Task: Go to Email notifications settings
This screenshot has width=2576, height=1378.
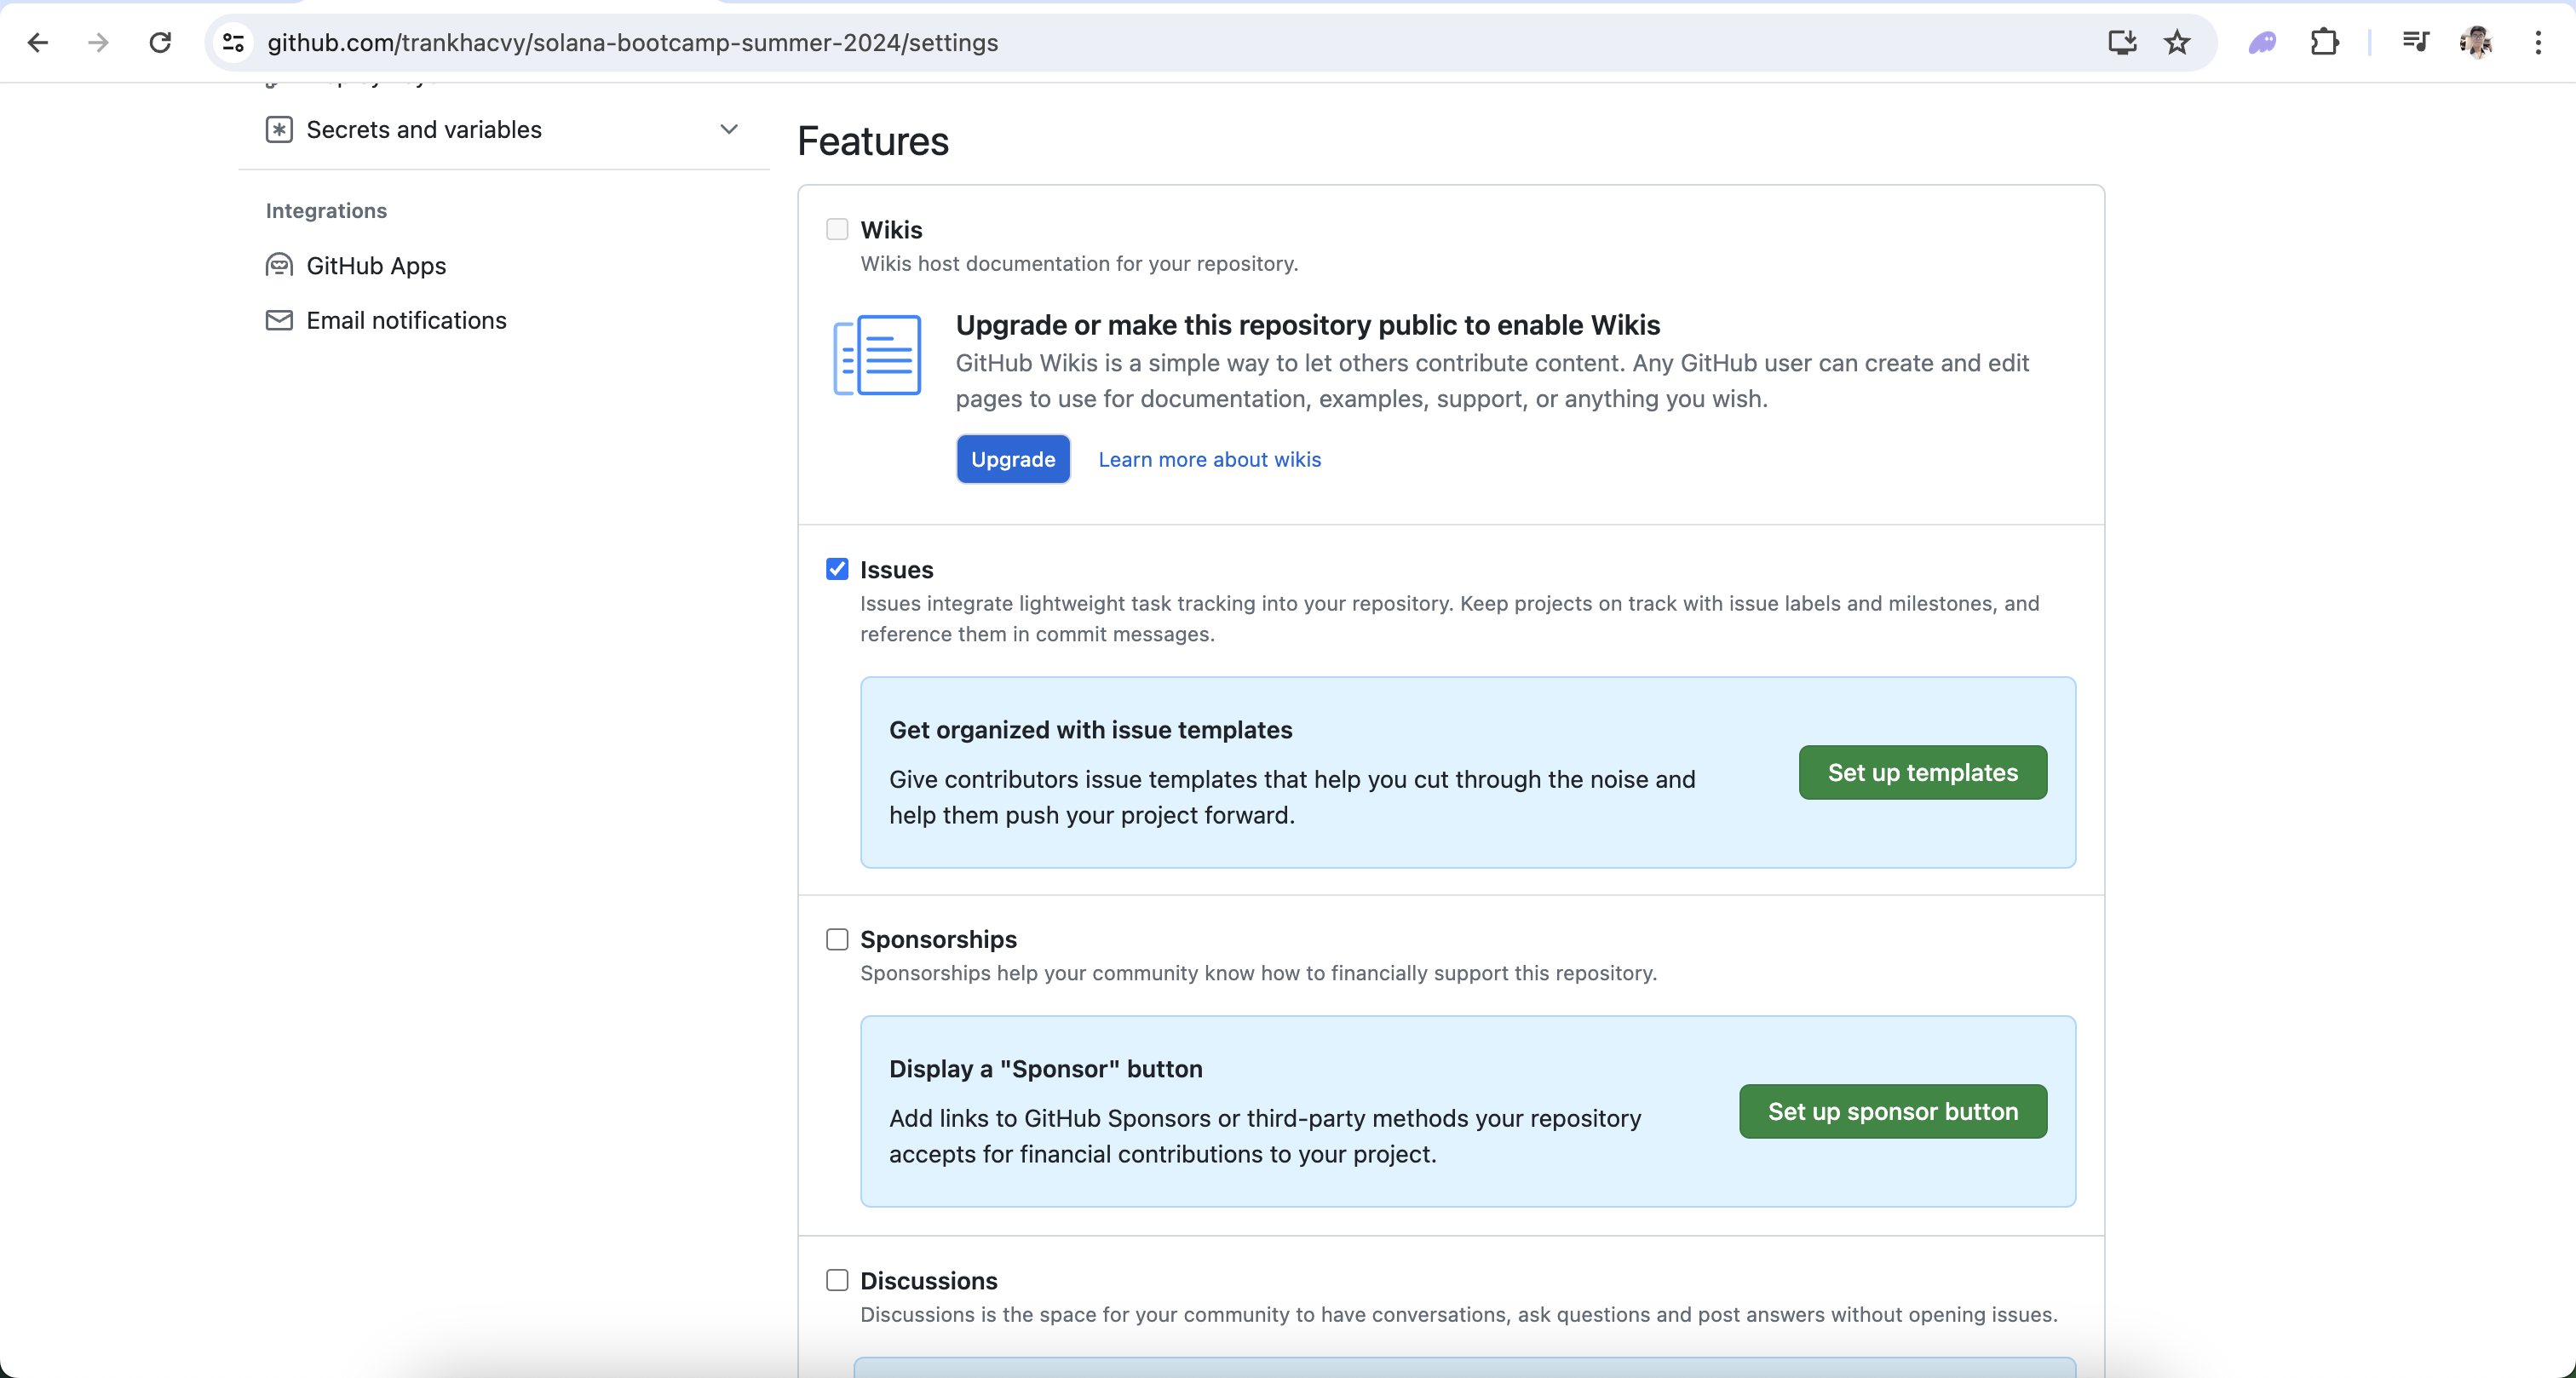Action: click(x=406, y=320)
